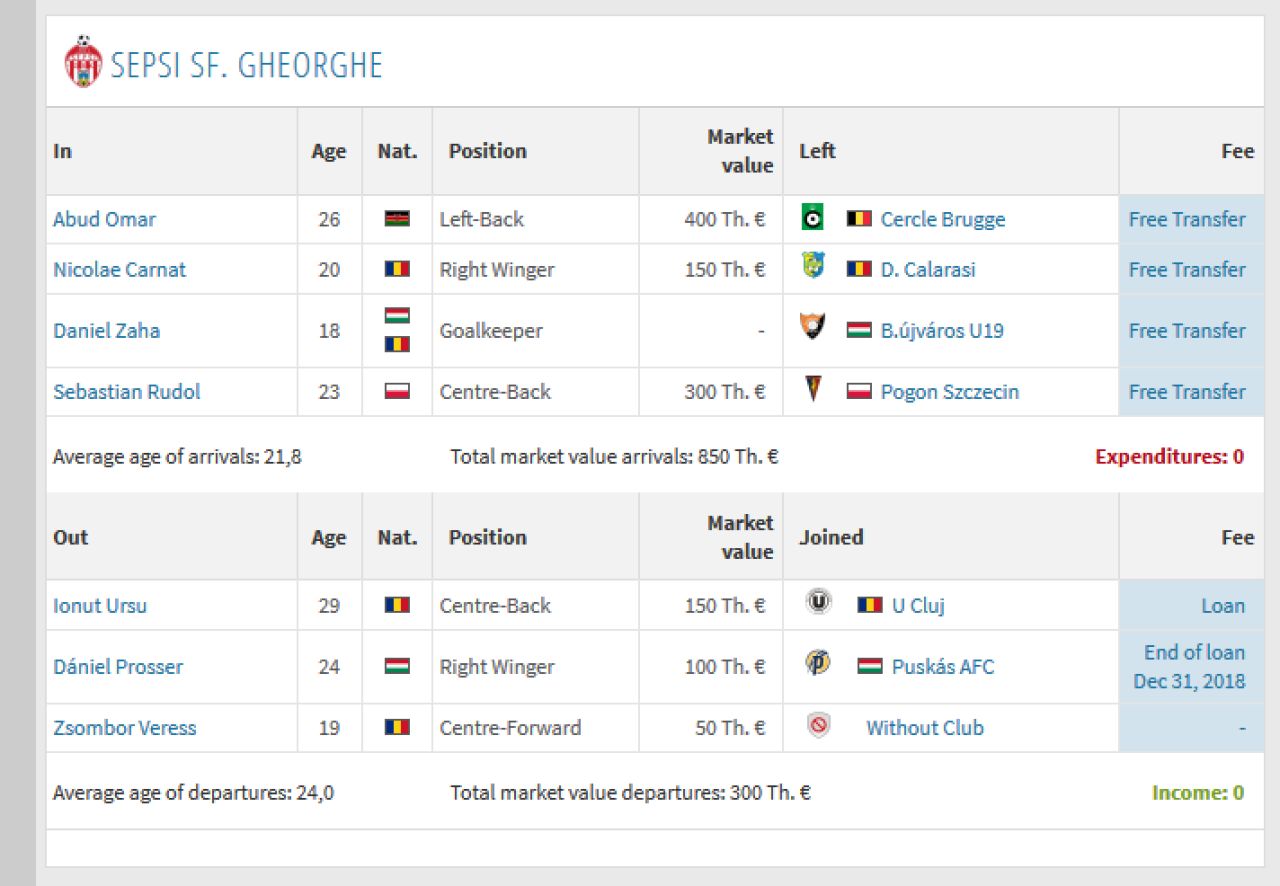Open Nicolae Carnat's player profile
The image size is (1280, 886).
[119, 269]
